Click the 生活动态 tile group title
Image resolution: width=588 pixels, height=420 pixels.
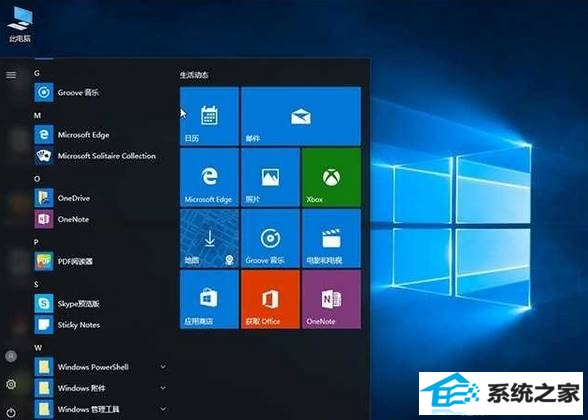click(194, 75)
